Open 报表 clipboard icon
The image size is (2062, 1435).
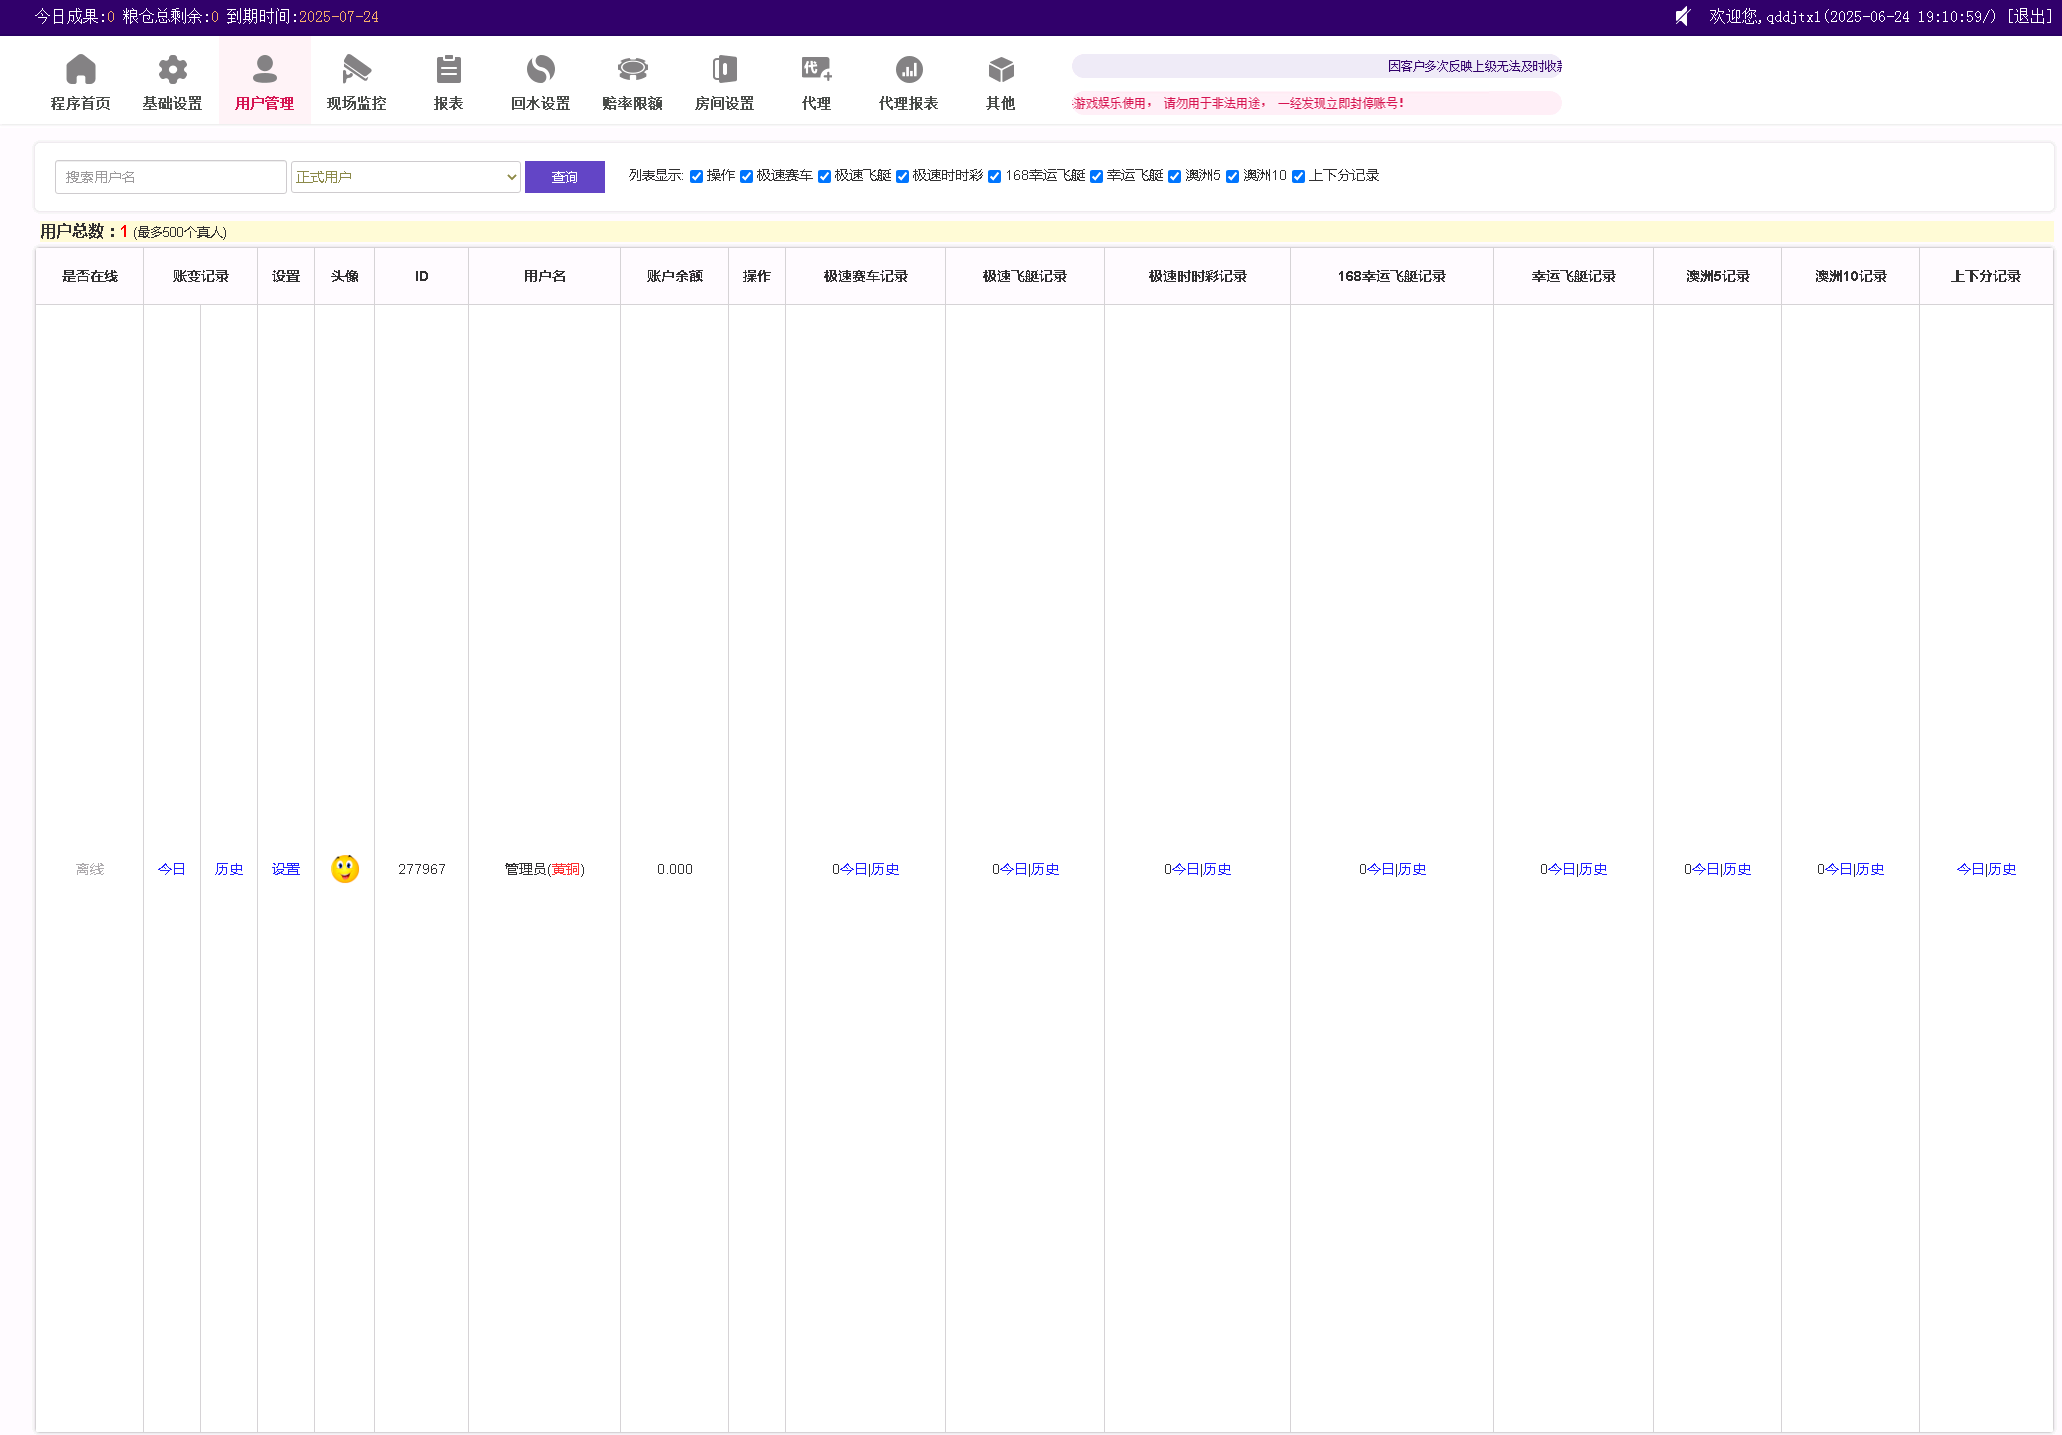tap(448, 70)
